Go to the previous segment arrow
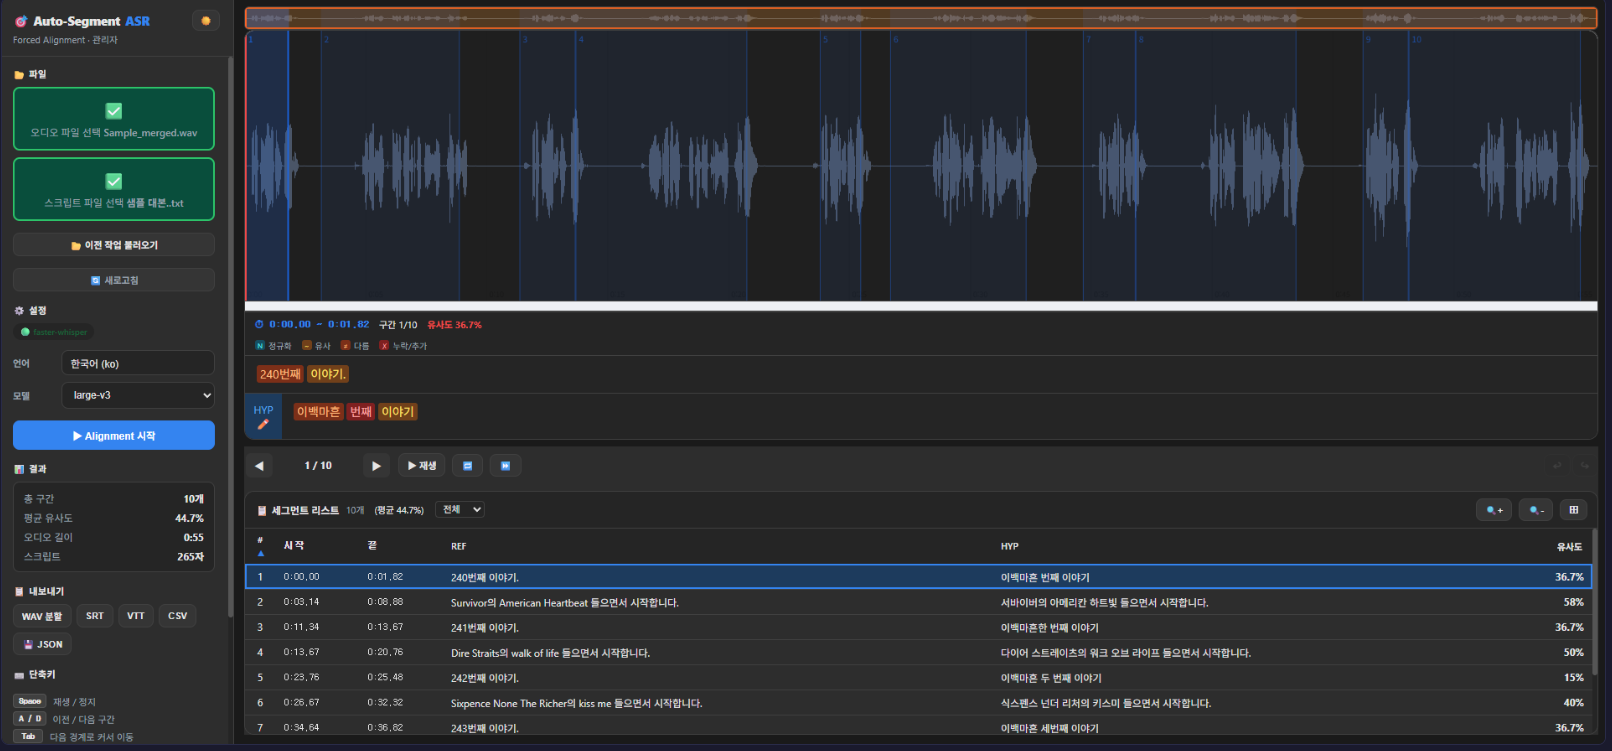Screen dimensions: 1612x751 pyautogui.click(x=260, y=466)
